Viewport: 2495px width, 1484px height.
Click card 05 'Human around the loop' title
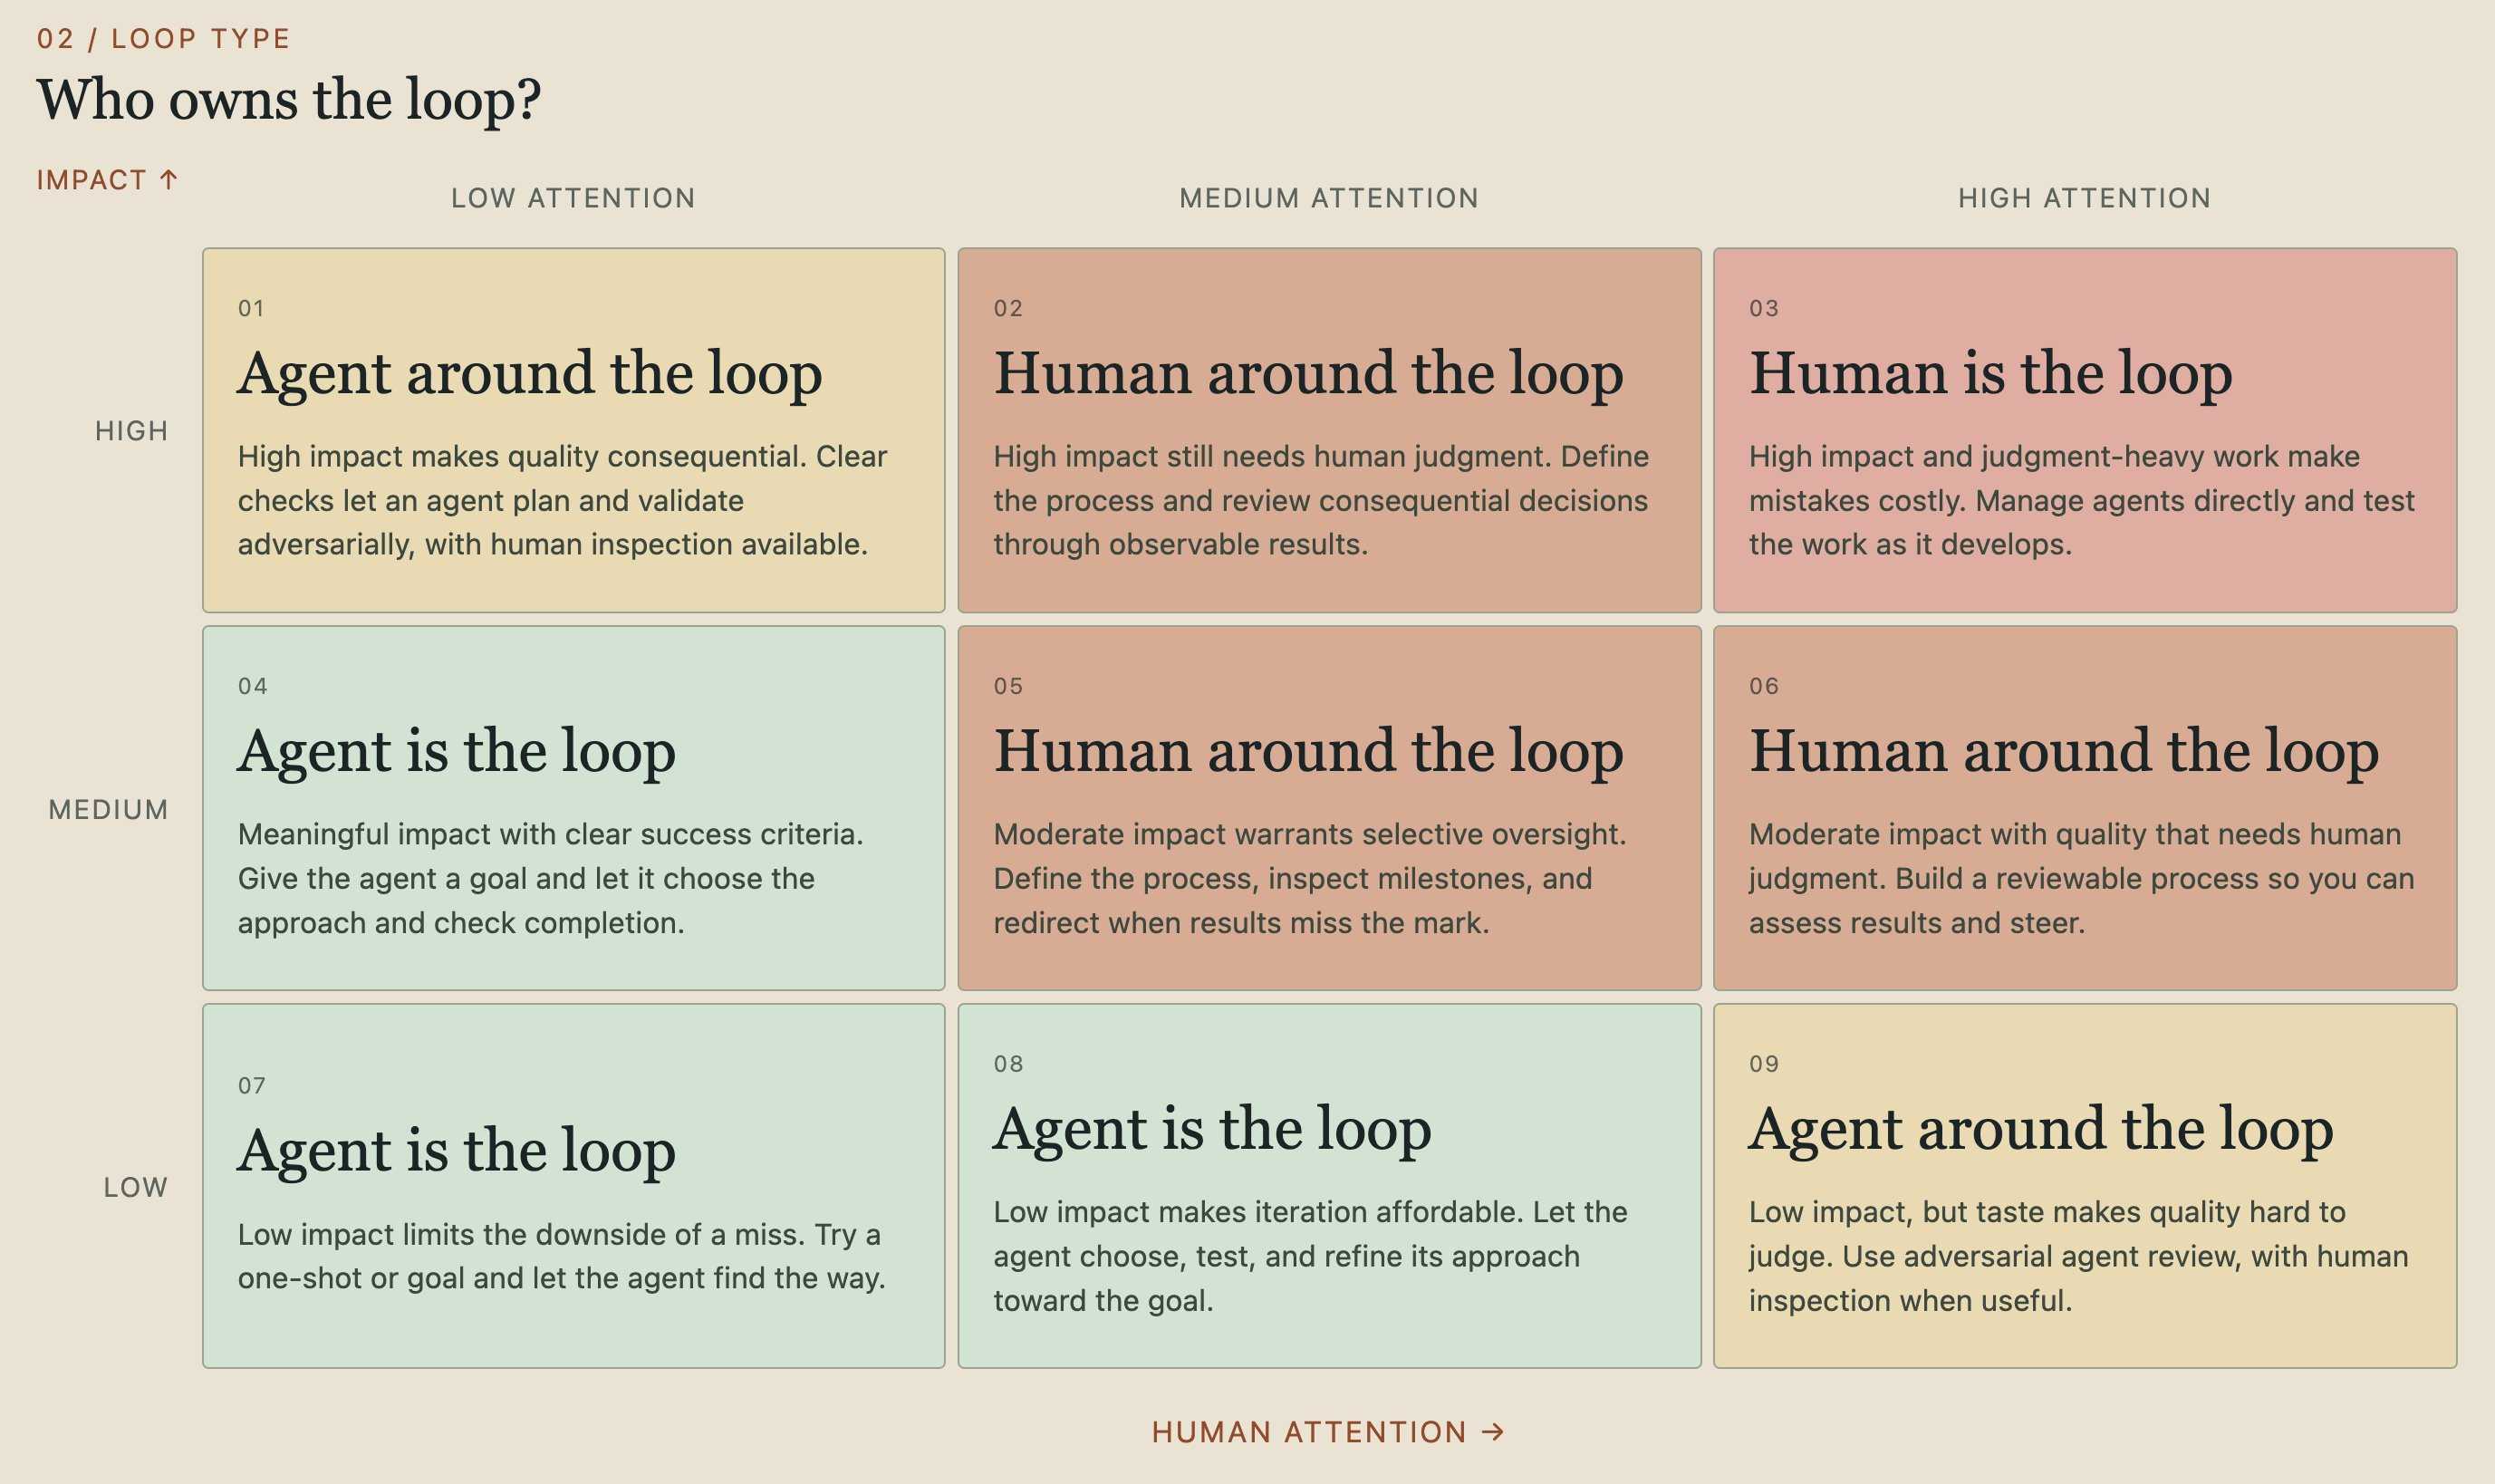[1308, 752]
